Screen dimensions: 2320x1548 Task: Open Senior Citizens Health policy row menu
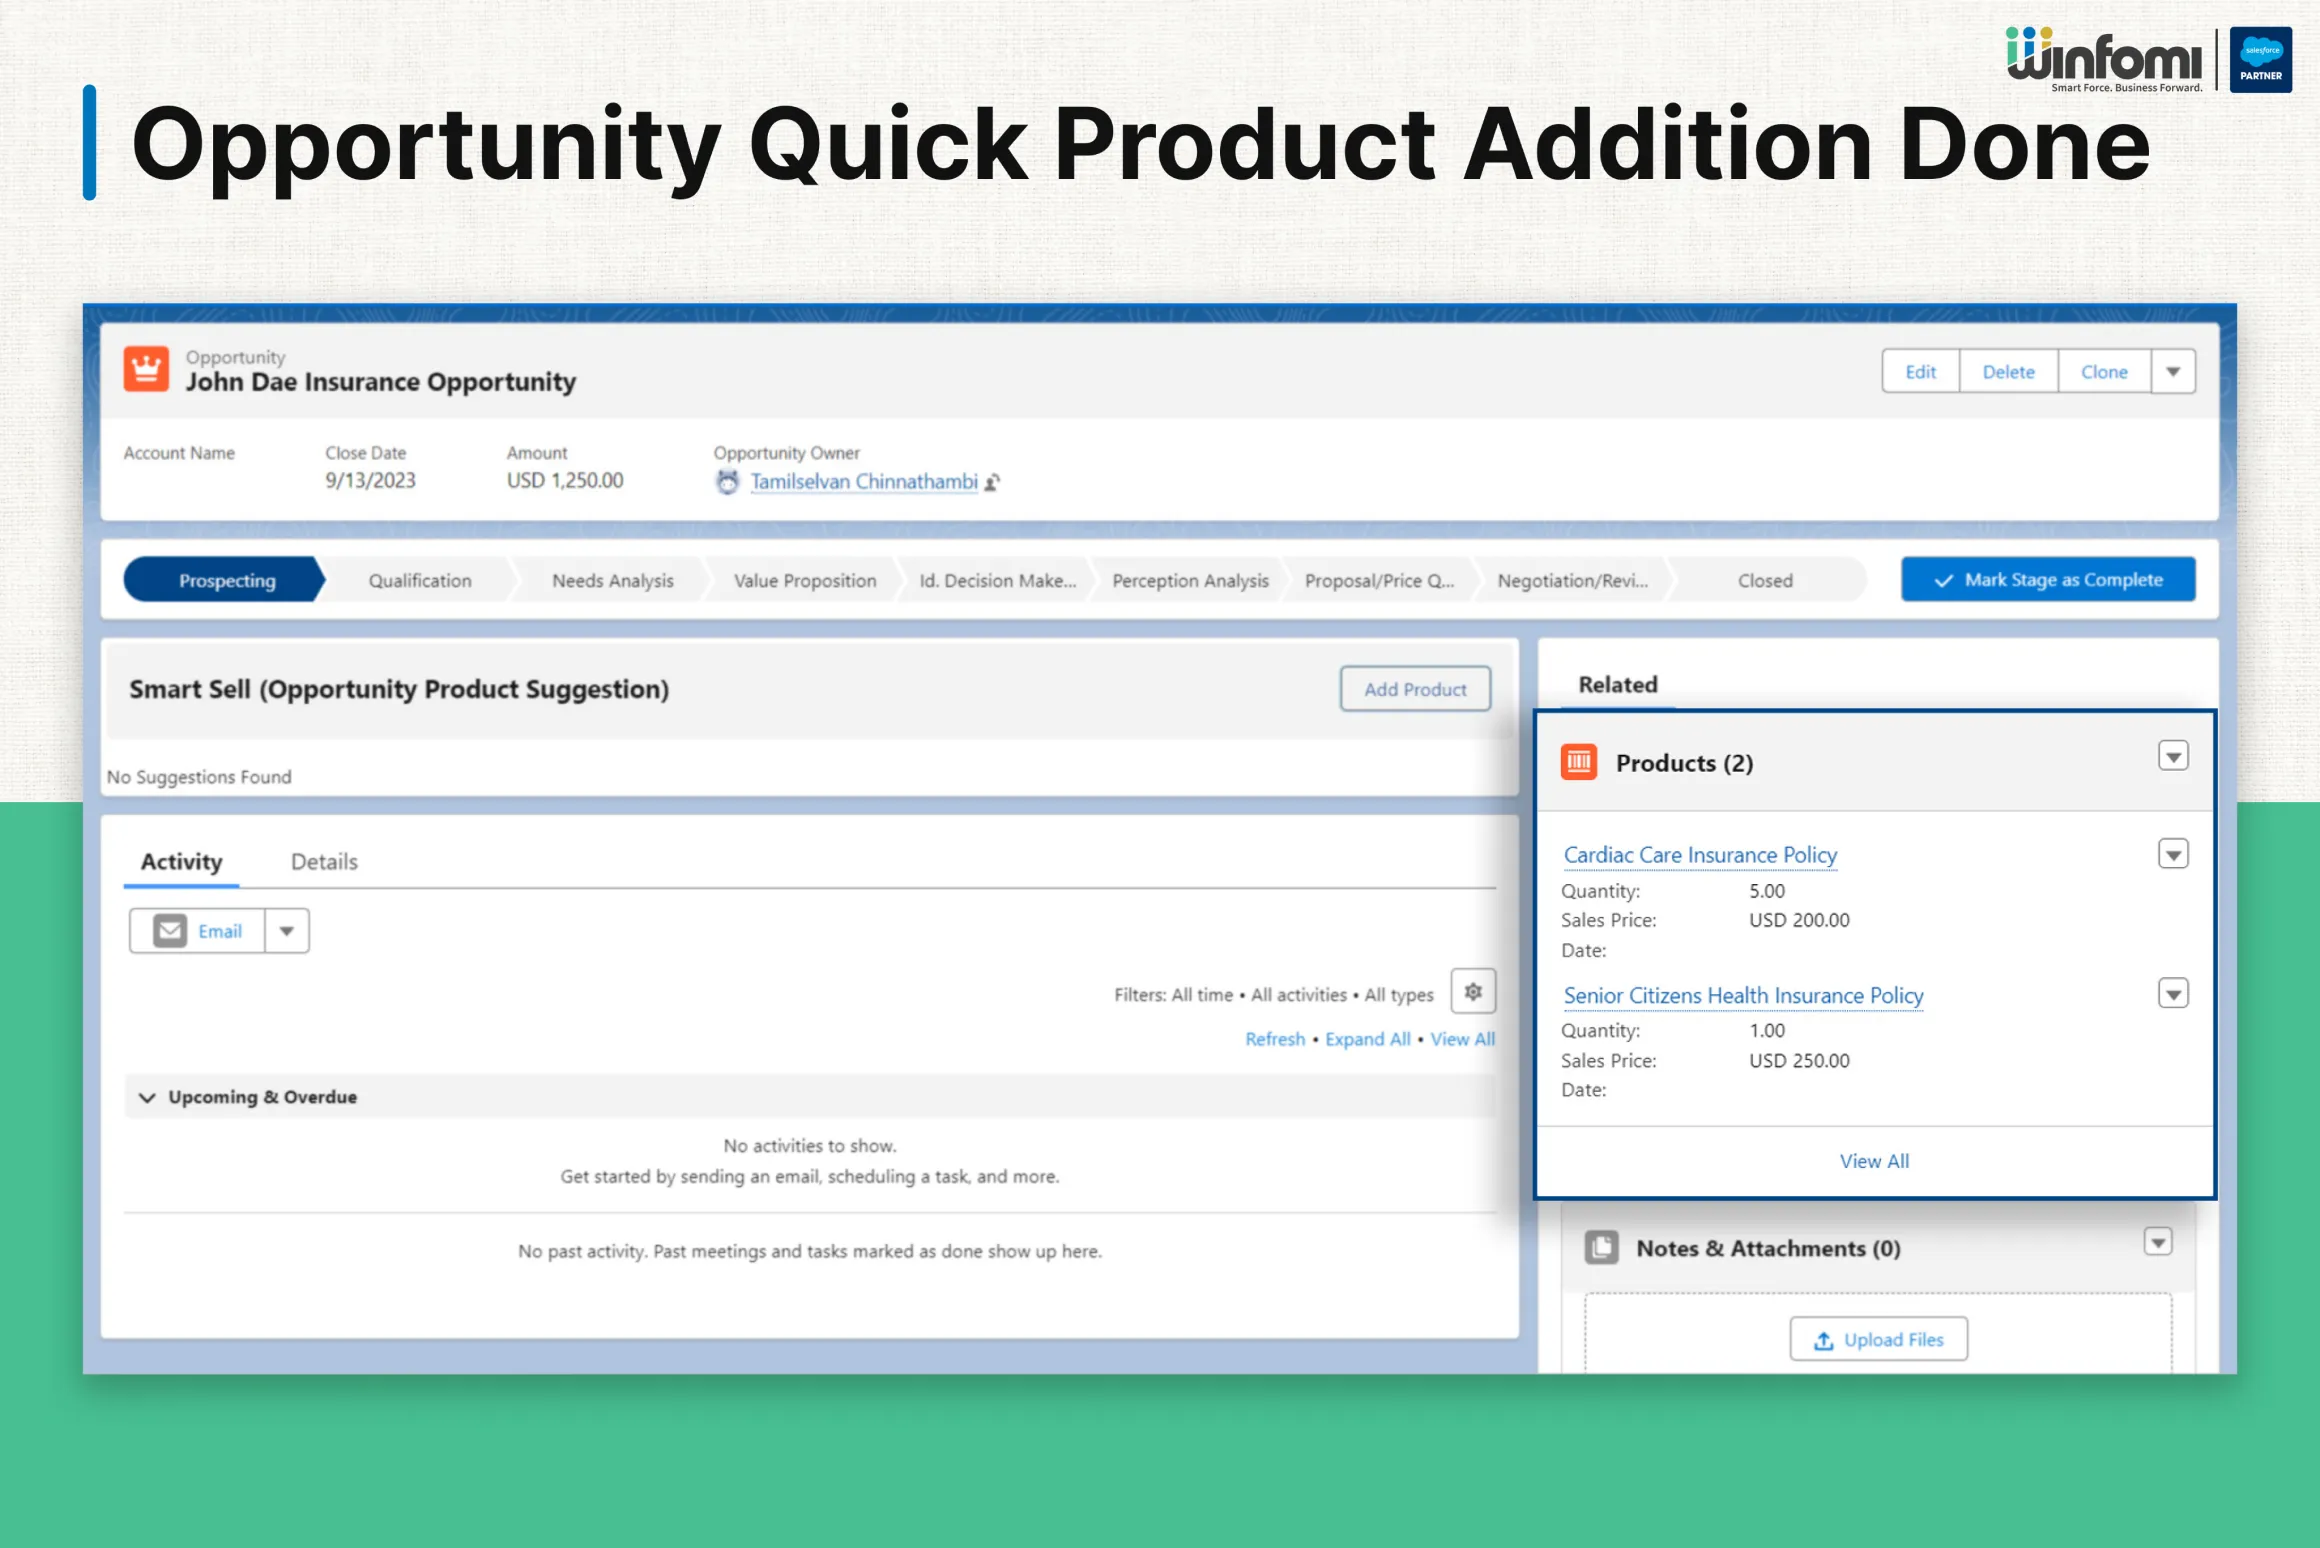tap(2173, 995)
